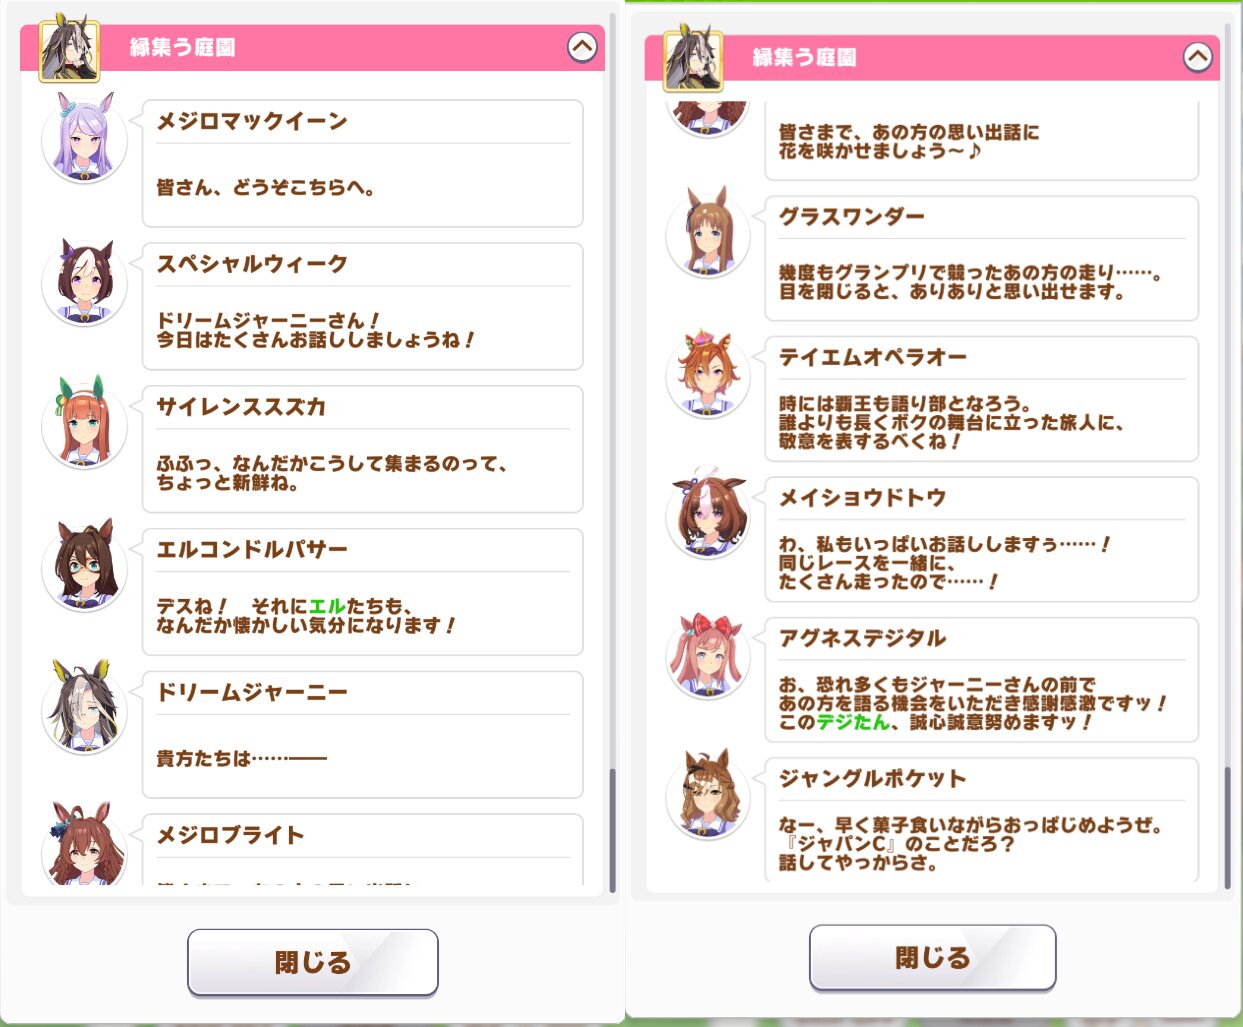Click Meisho Doto's avatar icon
This screenshot has height=1027, width=1243.
[x=708, y=516]
